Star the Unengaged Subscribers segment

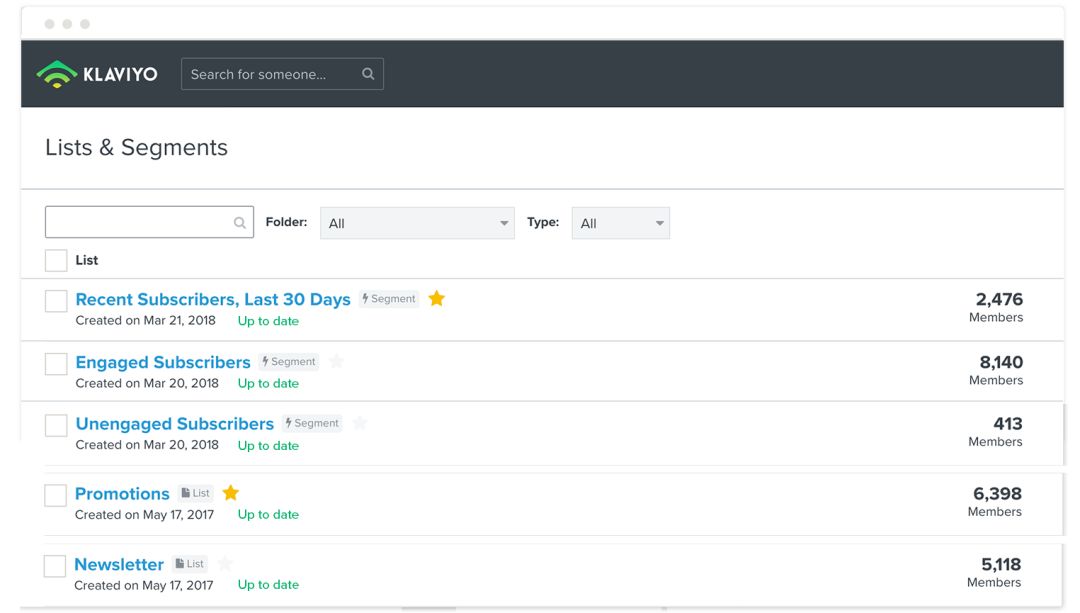click(360, 423)
